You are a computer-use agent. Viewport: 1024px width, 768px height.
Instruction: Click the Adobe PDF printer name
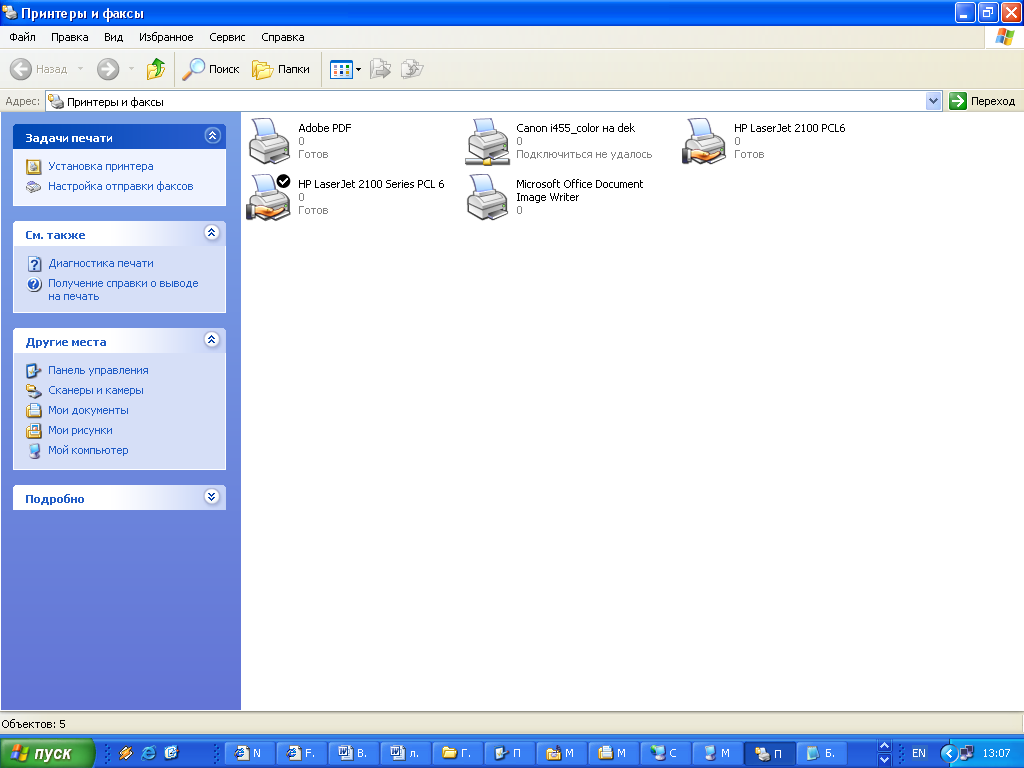pos(325,128)
